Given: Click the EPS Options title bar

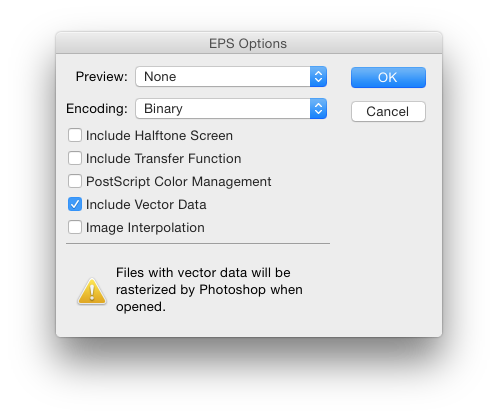Looking at the screenshot, I should pos(249,43).
